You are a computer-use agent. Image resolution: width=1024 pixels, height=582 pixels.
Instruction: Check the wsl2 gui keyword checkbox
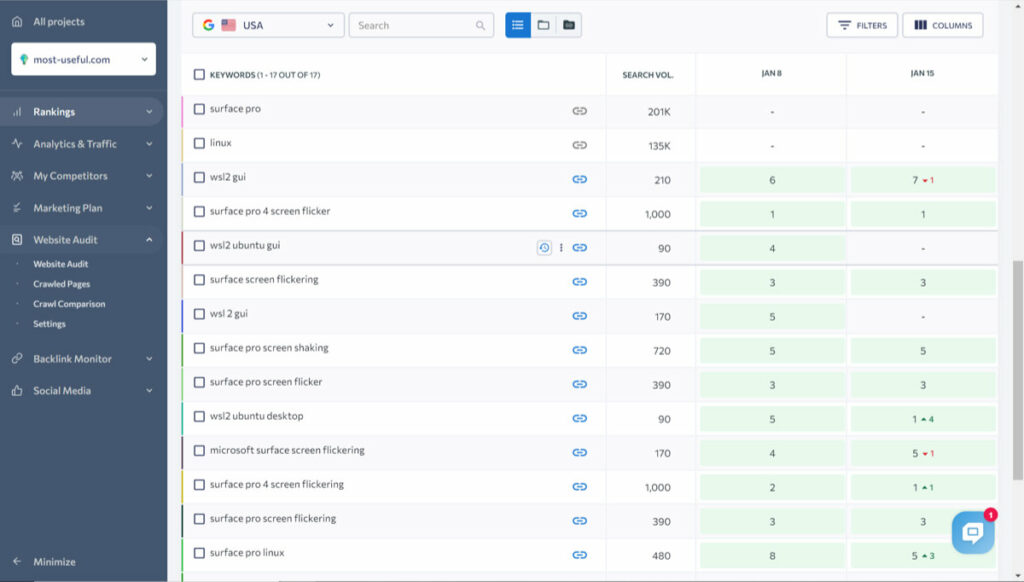(x=199, y=177)
